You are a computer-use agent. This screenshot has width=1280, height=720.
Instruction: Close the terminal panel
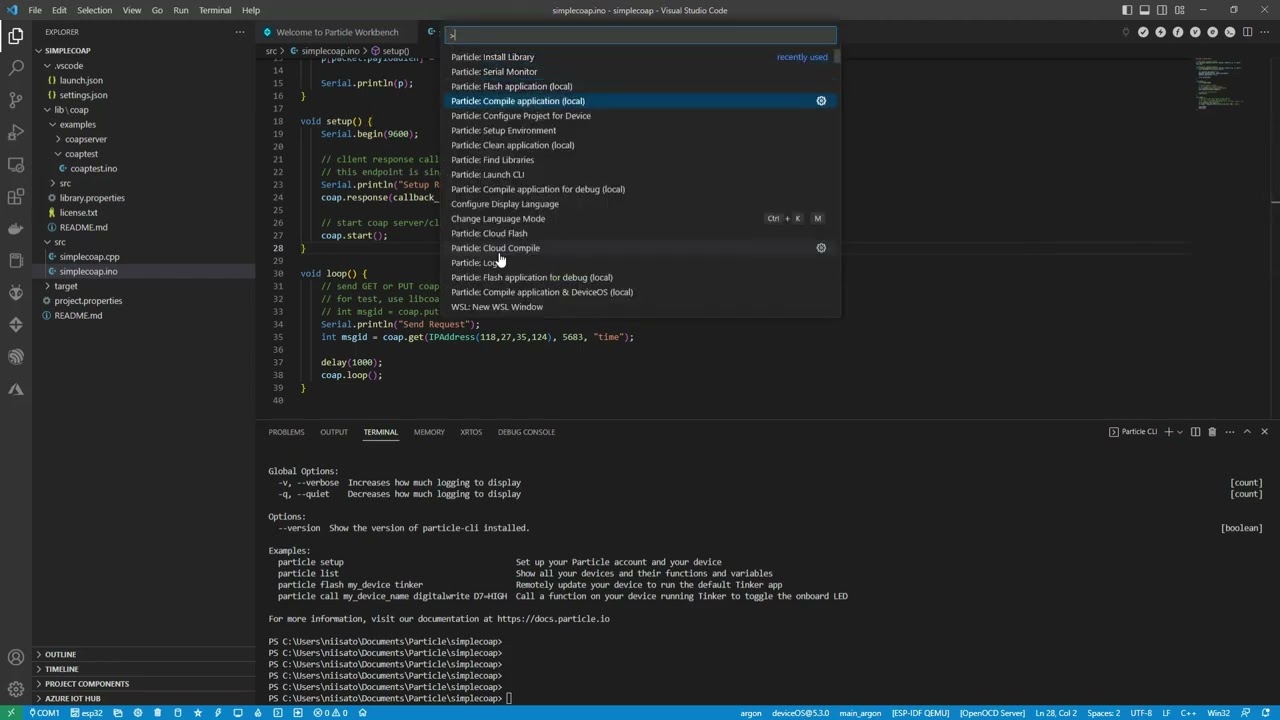click(1264, 432)
